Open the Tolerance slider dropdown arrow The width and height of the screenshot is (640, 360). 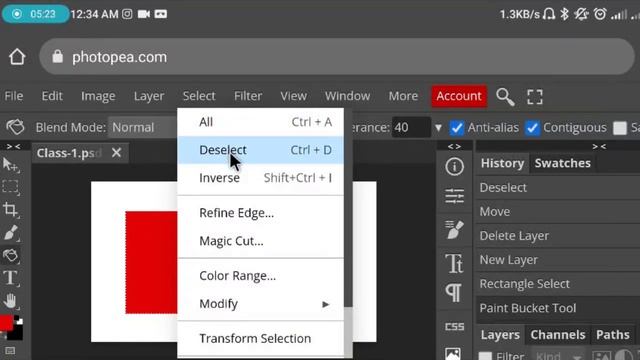coord(438,128)
